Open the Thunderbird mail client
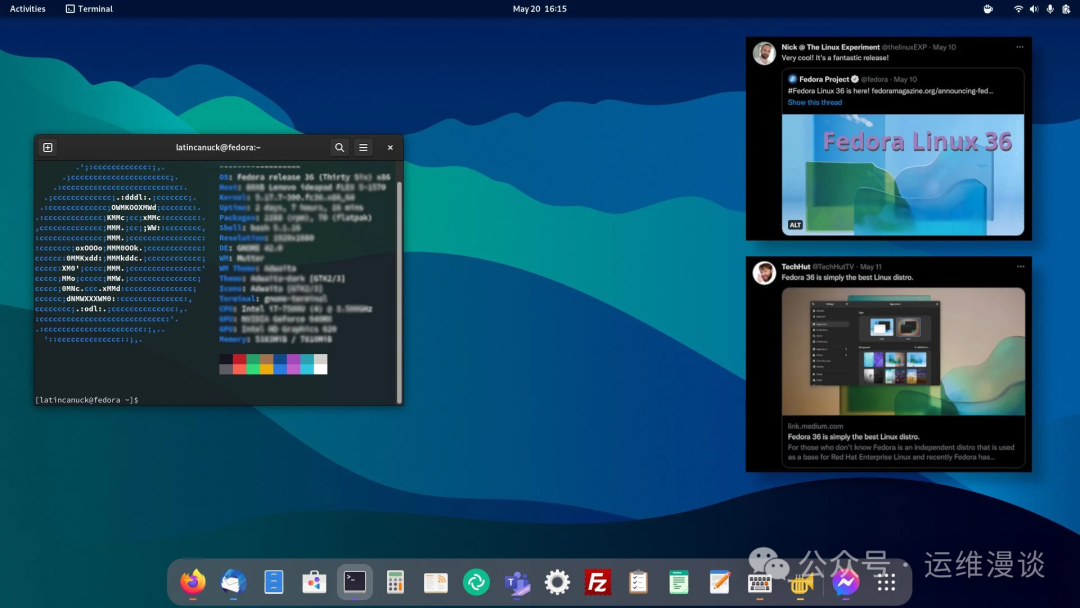 (x=233, y=581)
